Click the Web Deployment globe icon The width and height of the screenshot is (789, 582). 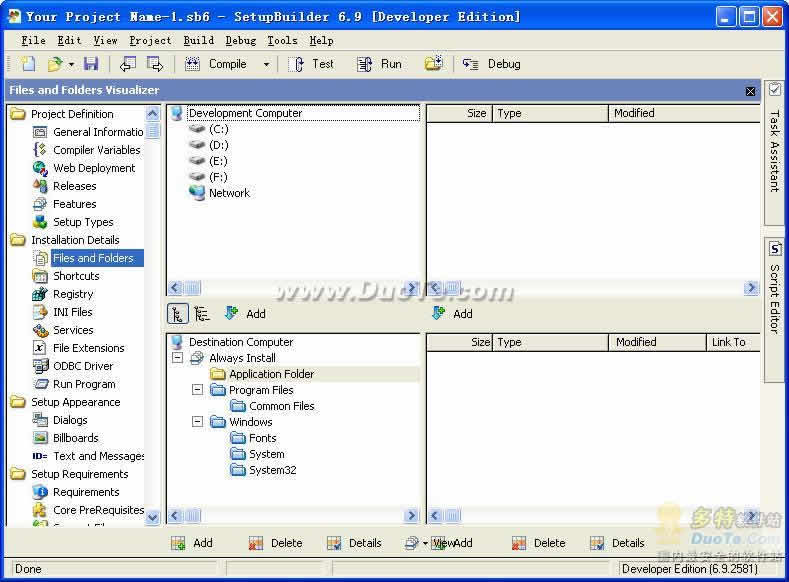40,168
